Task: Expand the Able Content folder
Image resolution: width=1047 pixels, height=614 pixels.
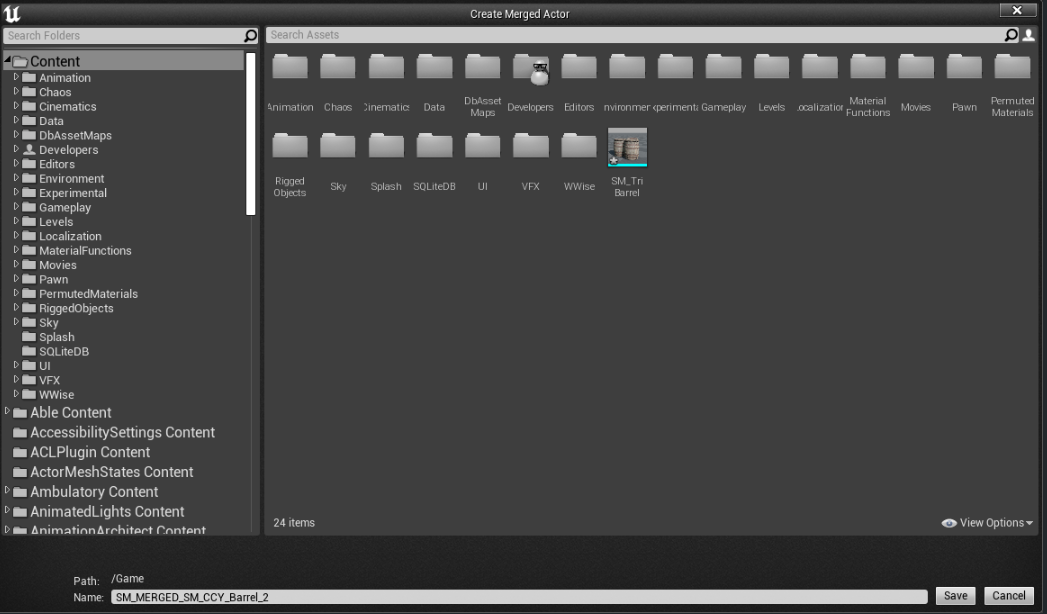Action: pyautogui.click(x=7, y=411)
